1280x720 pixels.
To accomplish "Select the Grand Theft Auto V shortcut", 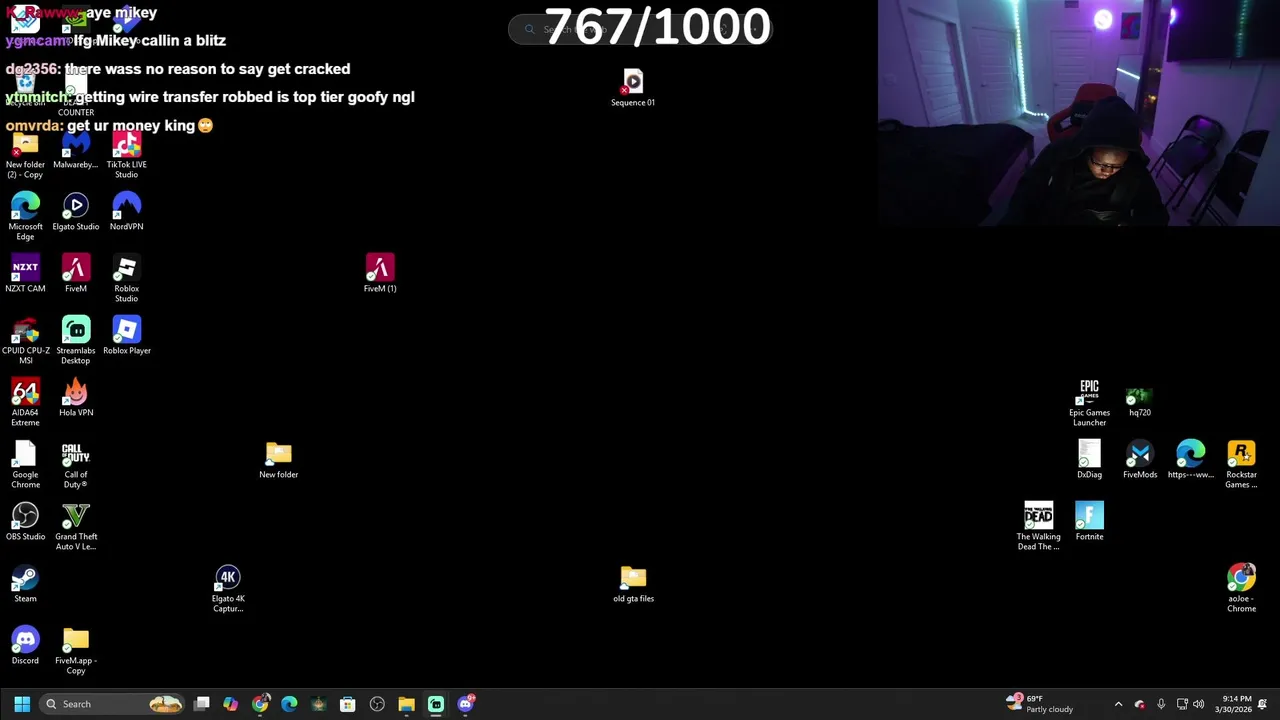I will point(76,527).
